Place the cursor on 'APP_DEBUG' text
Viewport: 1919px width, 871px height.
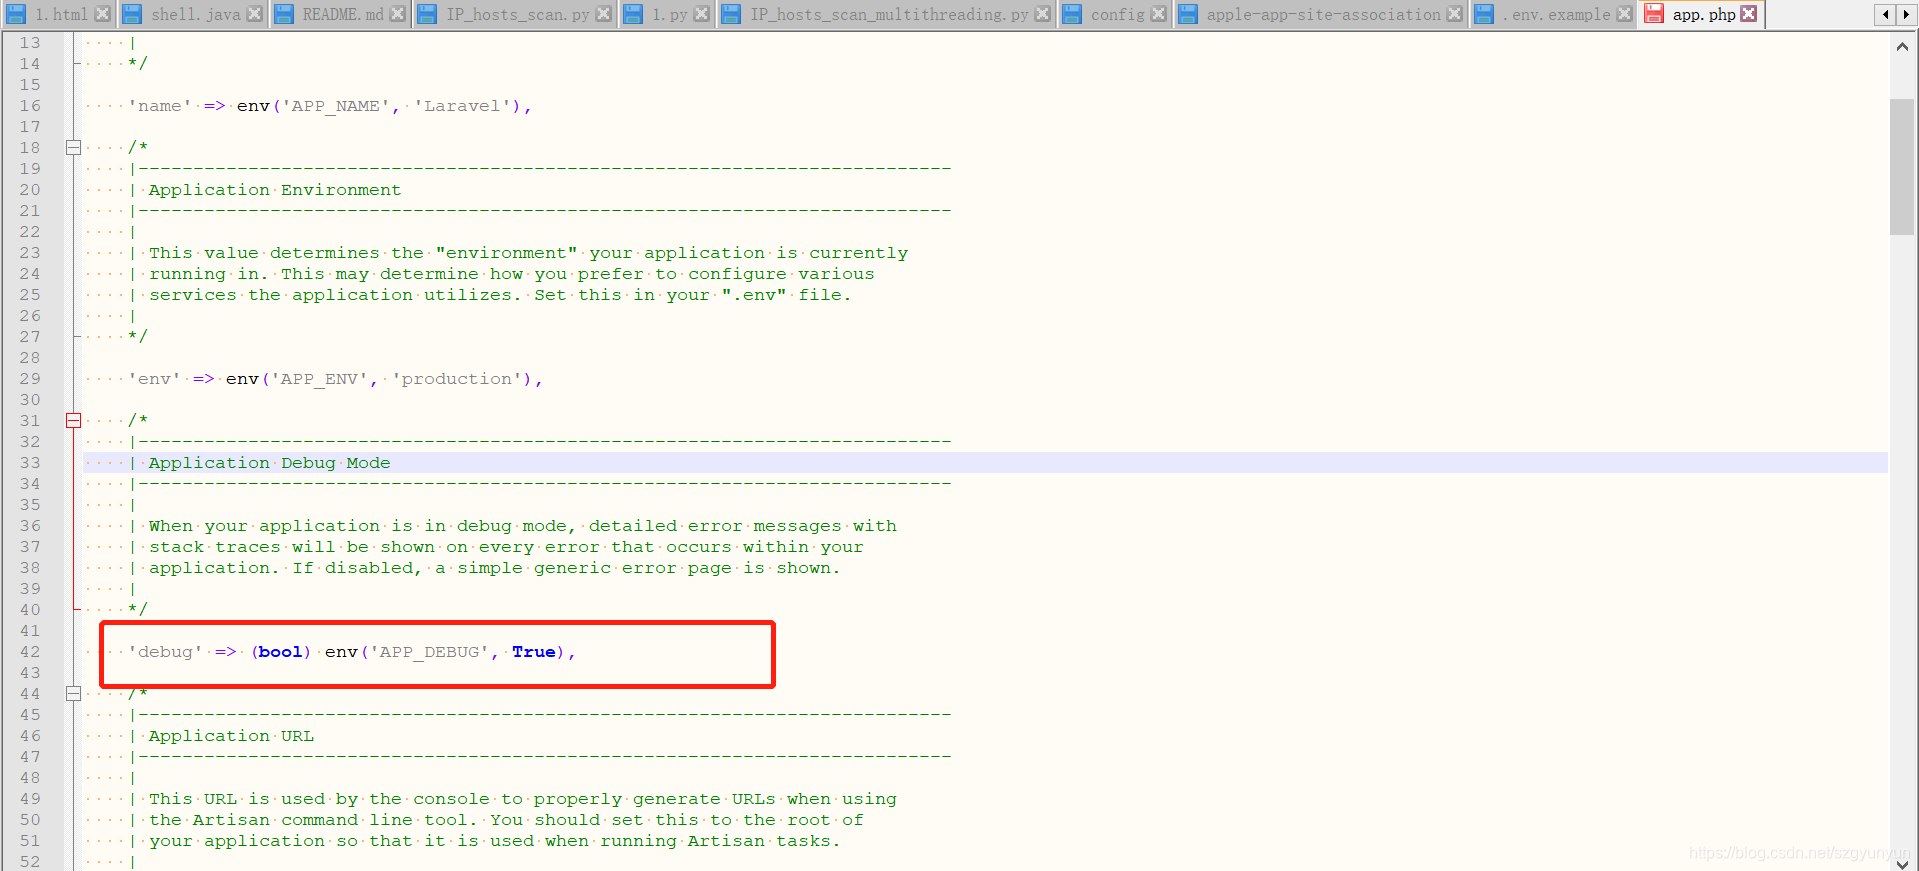(x=429, y=652)
